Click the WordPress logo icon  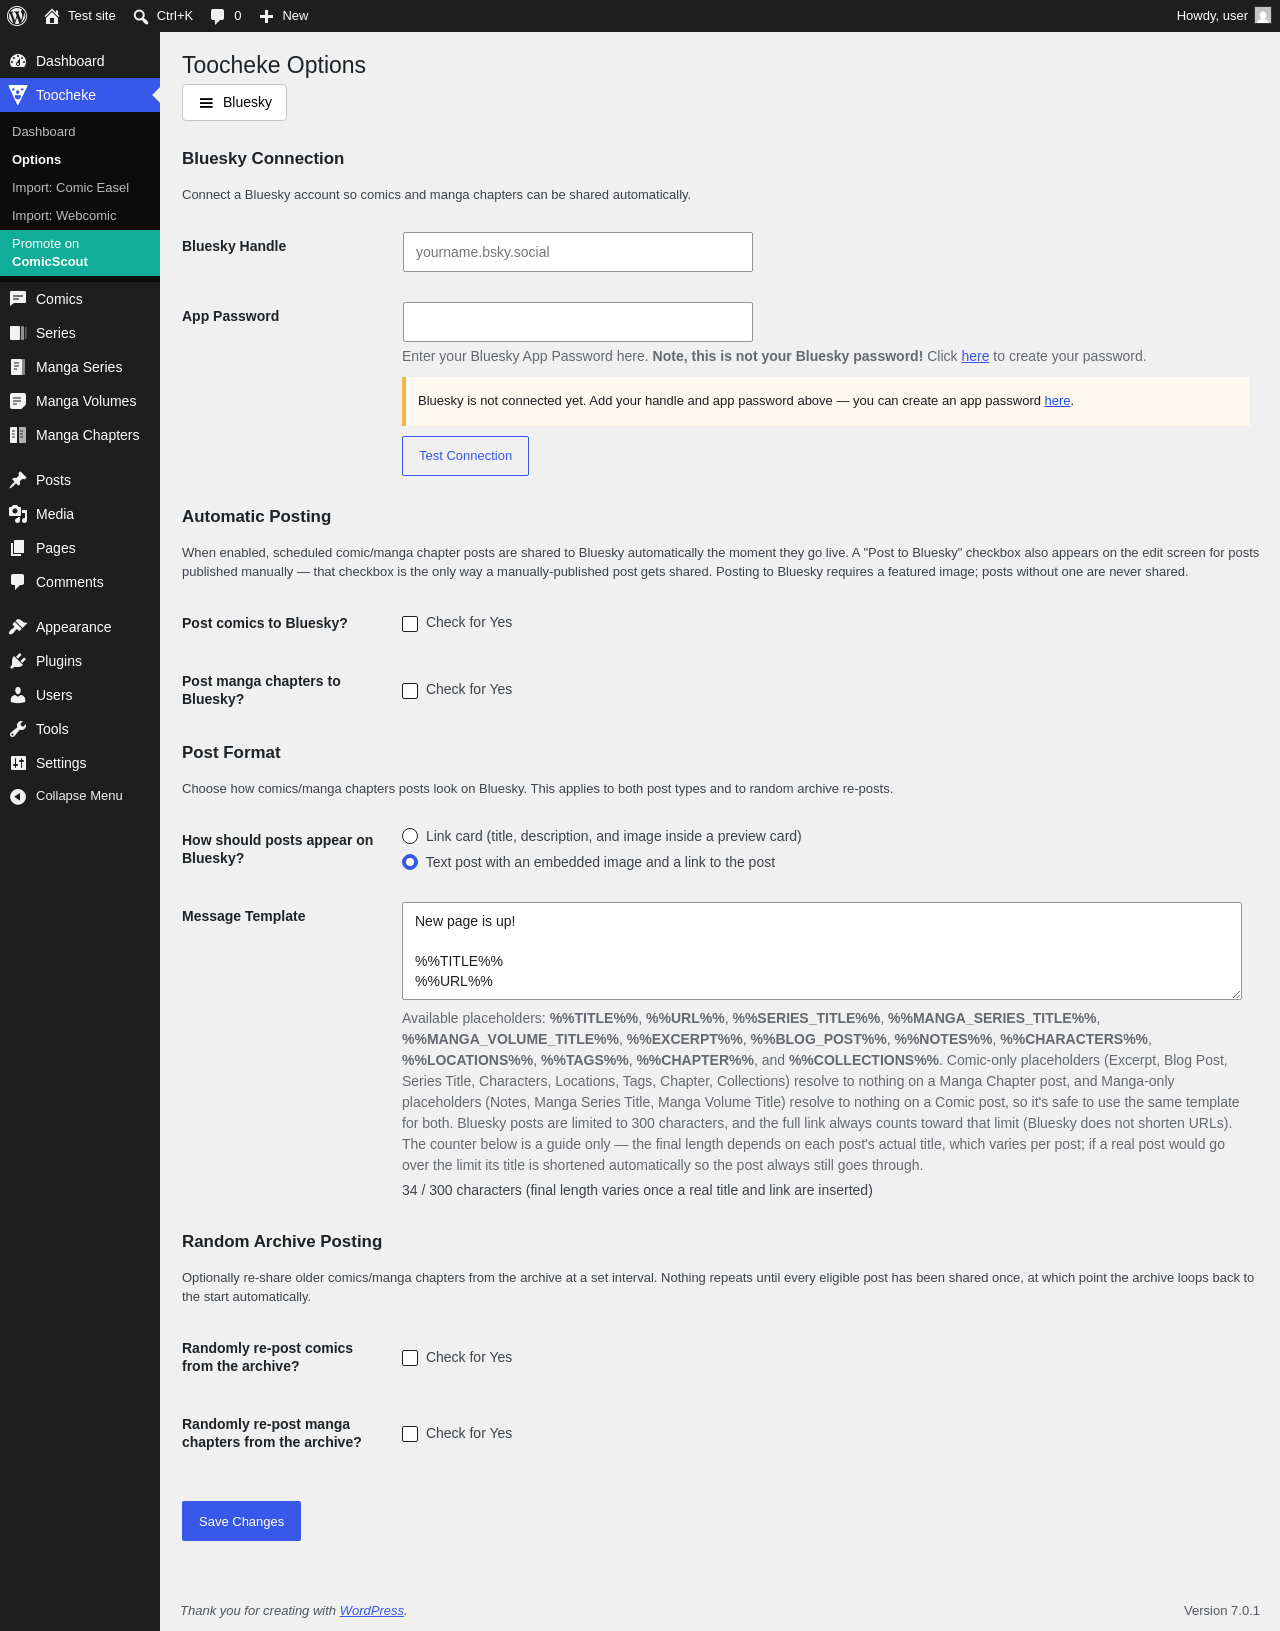coord(17,16)
